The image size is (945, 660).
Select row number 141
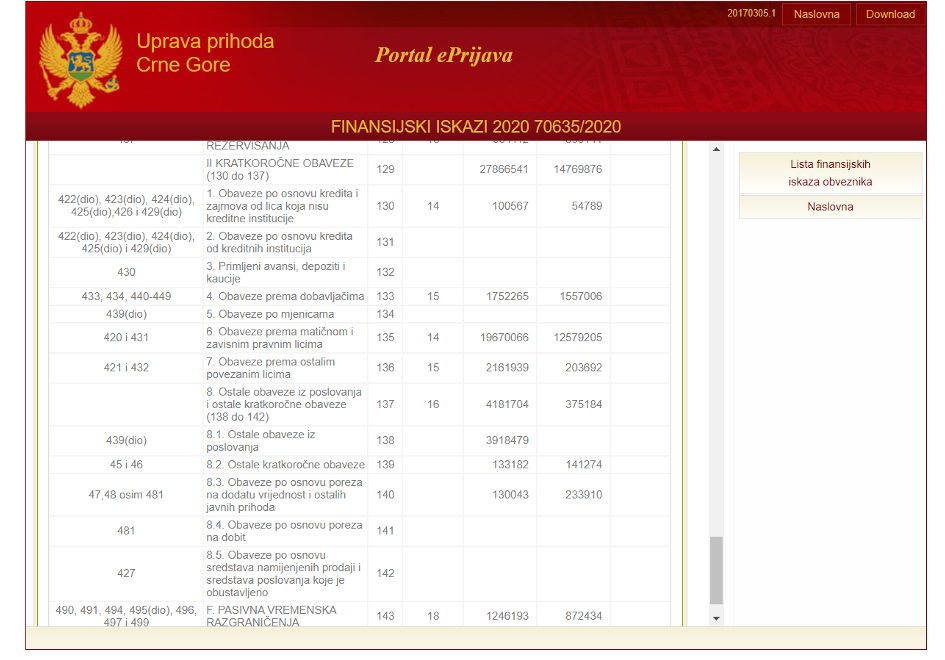point(385,531)
